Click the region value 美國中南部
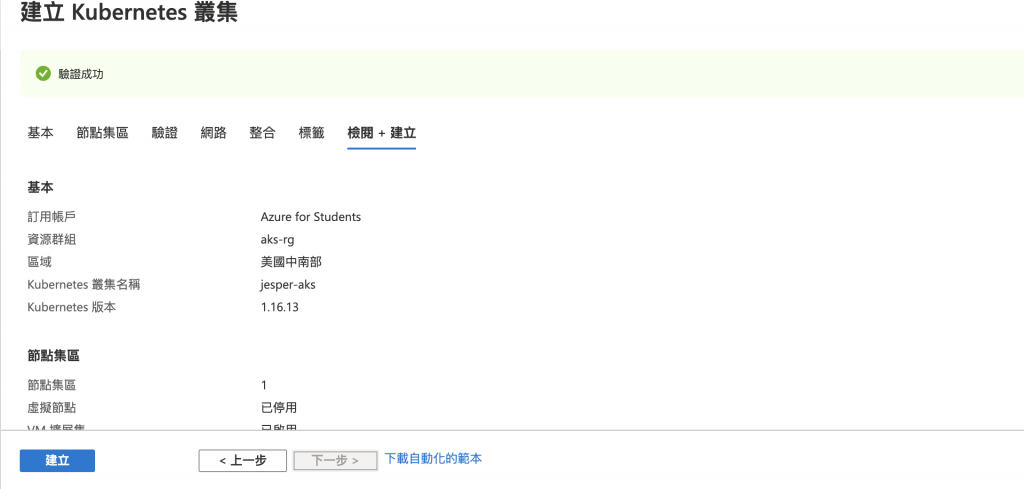The image size is (1024, 489). tap(291, 262)
